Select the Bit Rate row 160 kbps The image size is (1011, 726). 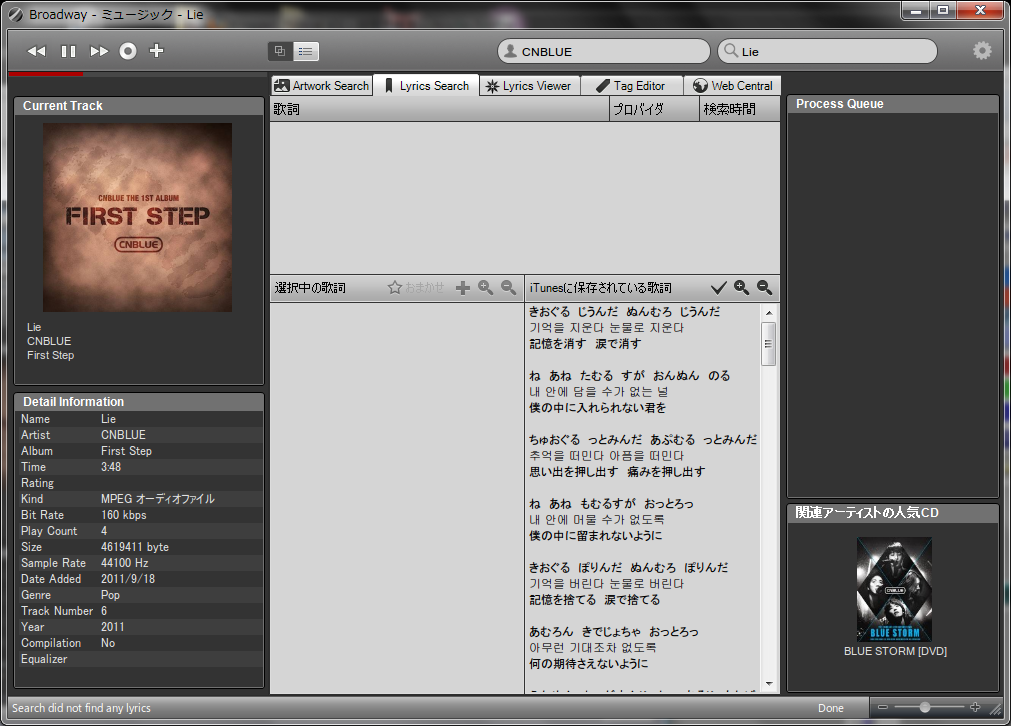tap(139, 515)
